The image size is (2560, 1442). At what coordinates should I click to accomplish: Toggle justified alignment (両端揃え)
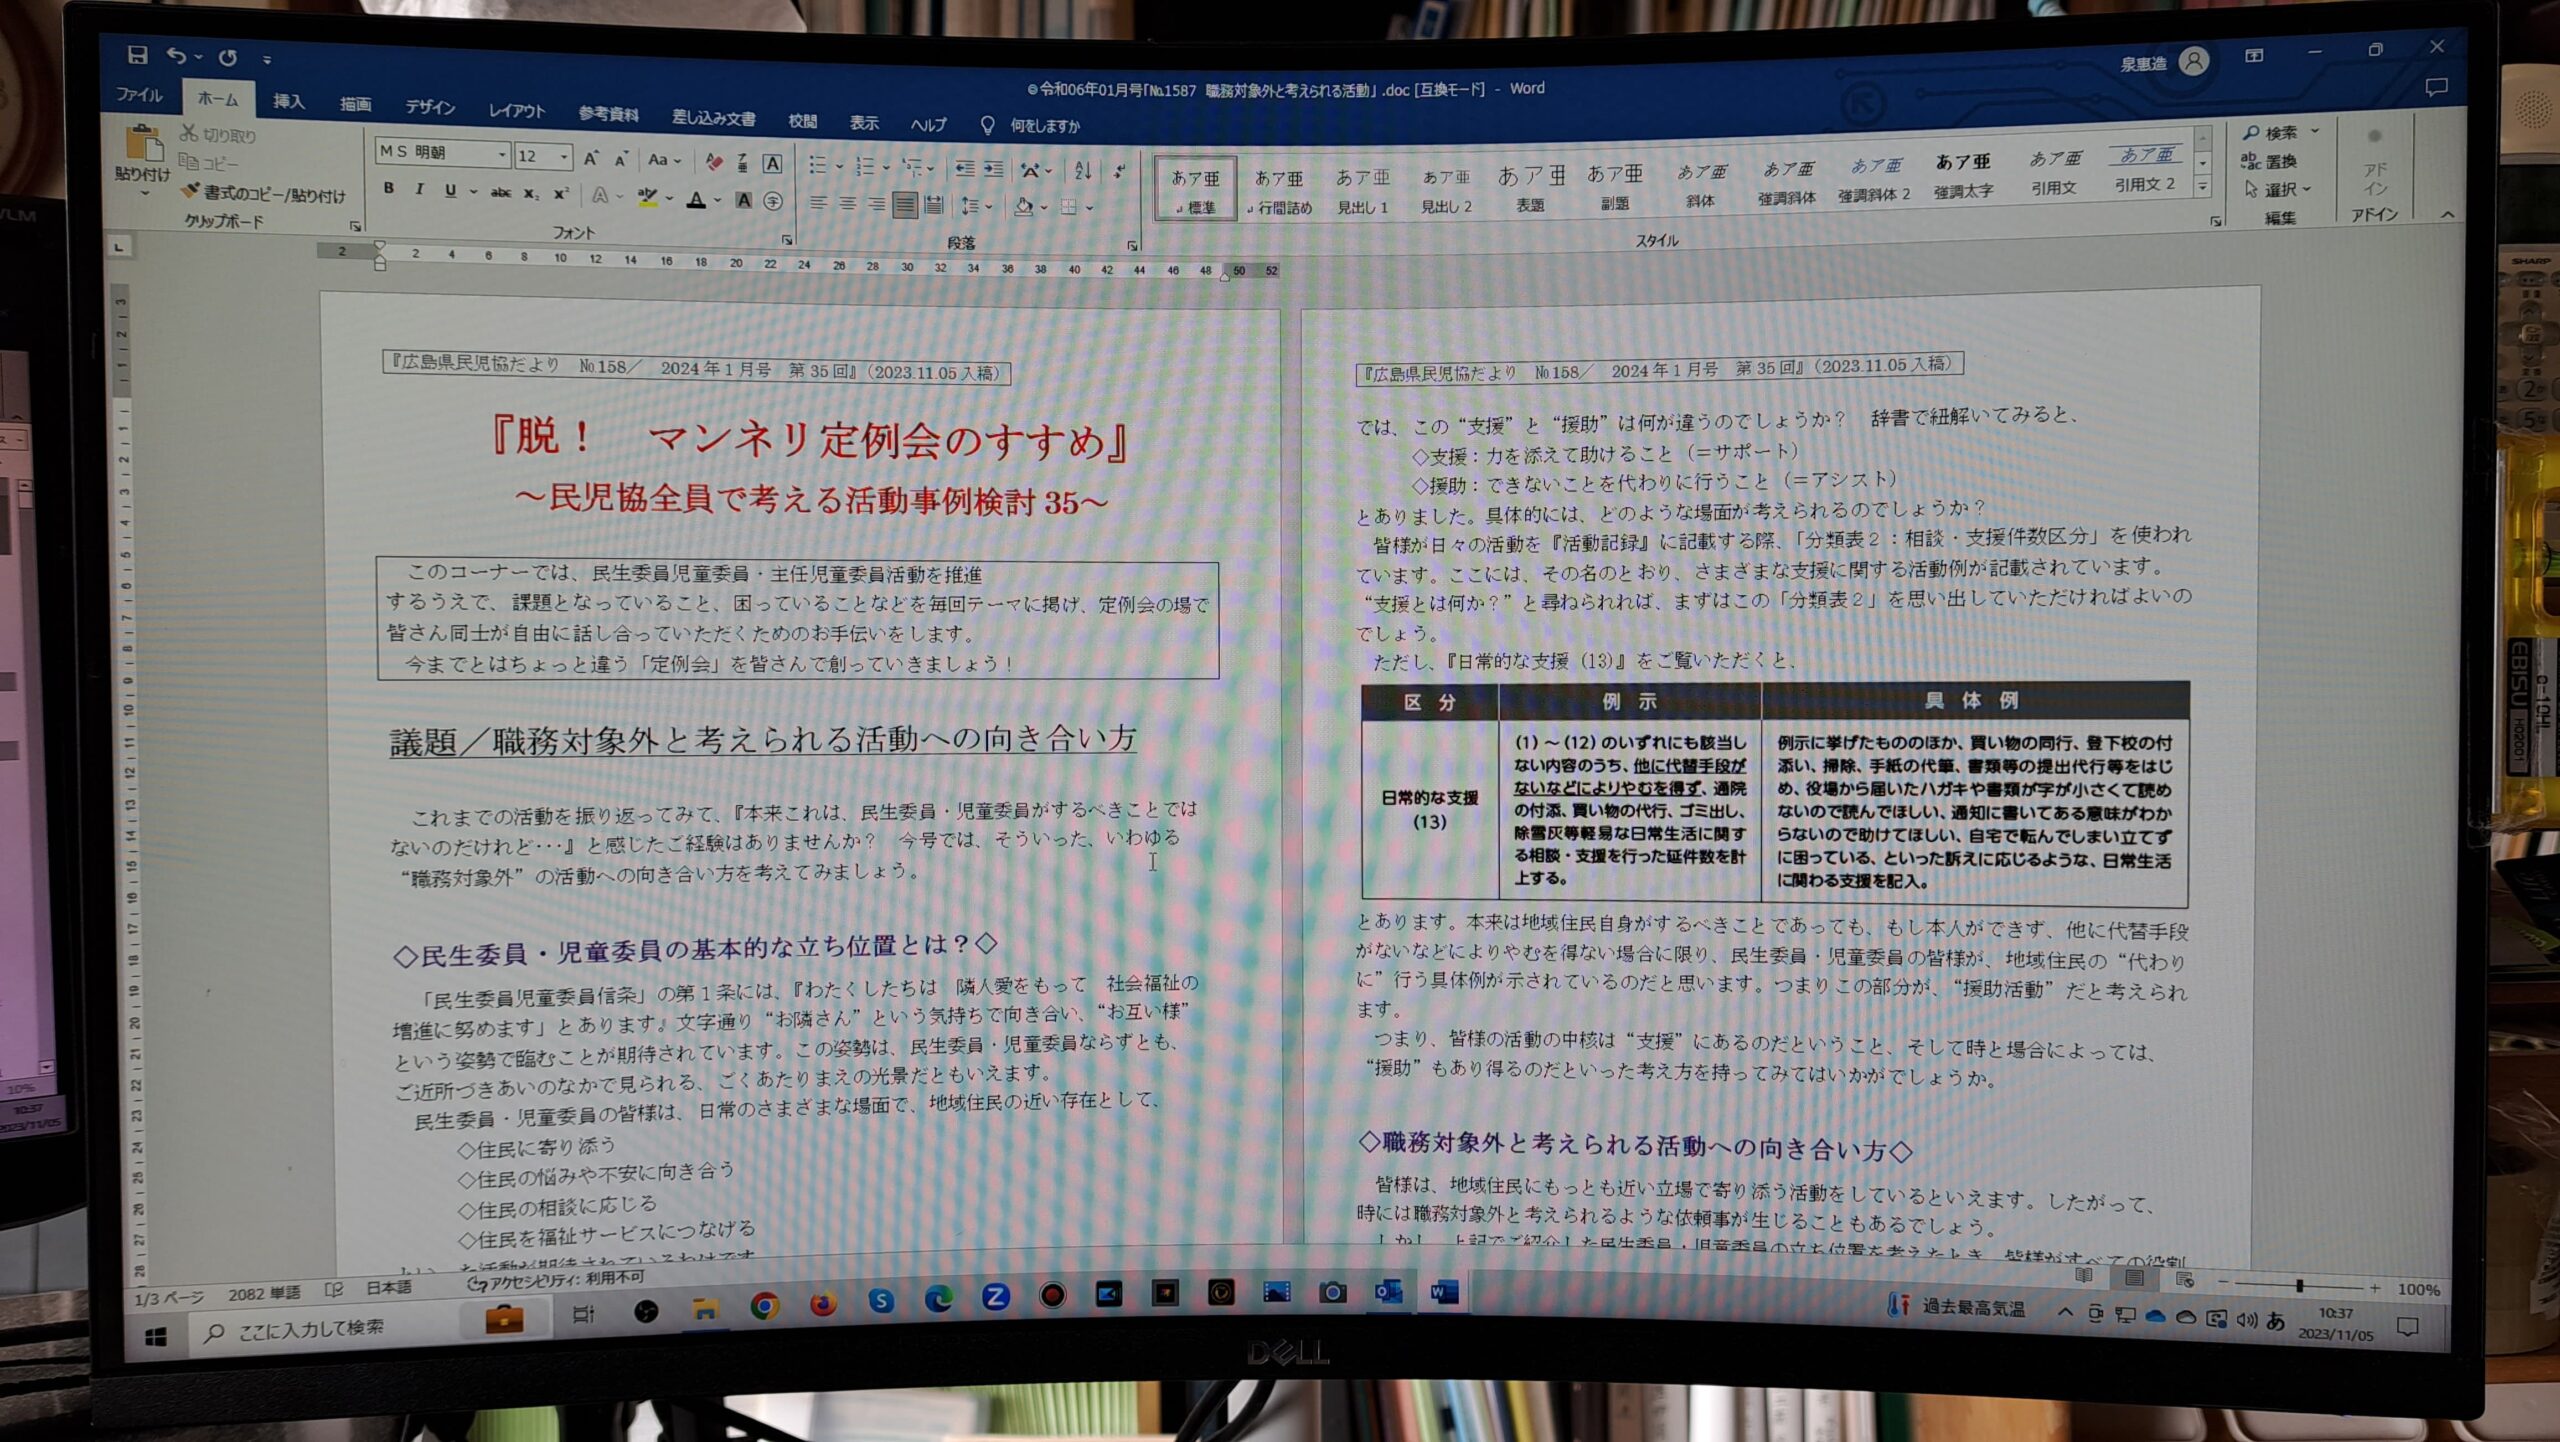pyautogui.click(x=905, y=205)
